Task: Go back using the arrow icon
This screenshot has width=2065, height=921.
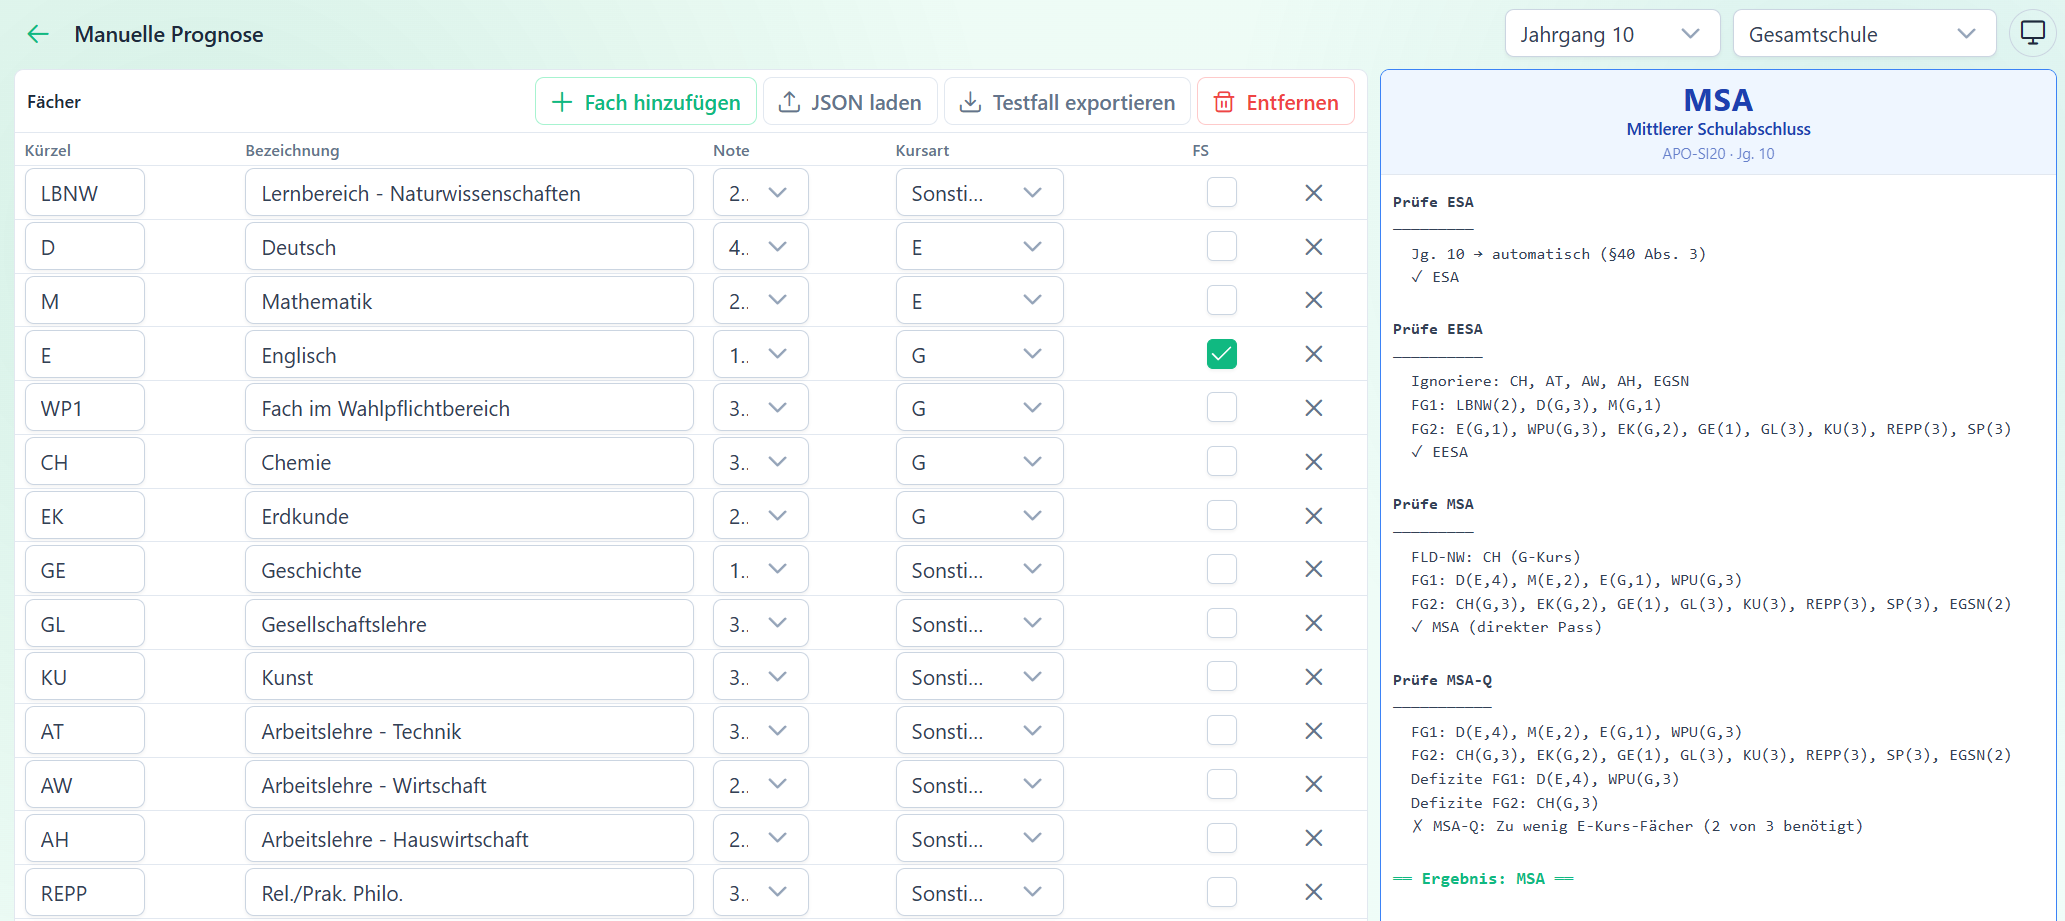Action: pos(38,34)
